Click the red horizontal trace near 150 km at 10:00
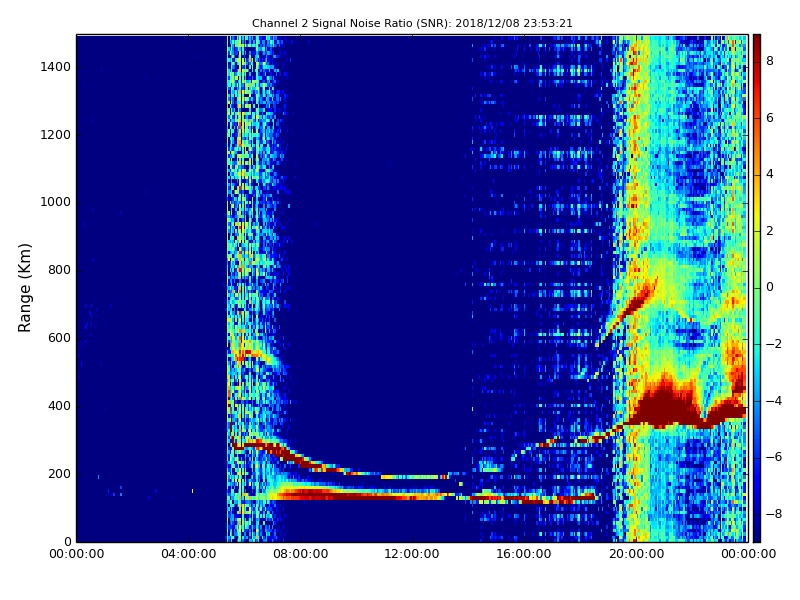Viewport: 800px width, 600px height. [357, 494]
